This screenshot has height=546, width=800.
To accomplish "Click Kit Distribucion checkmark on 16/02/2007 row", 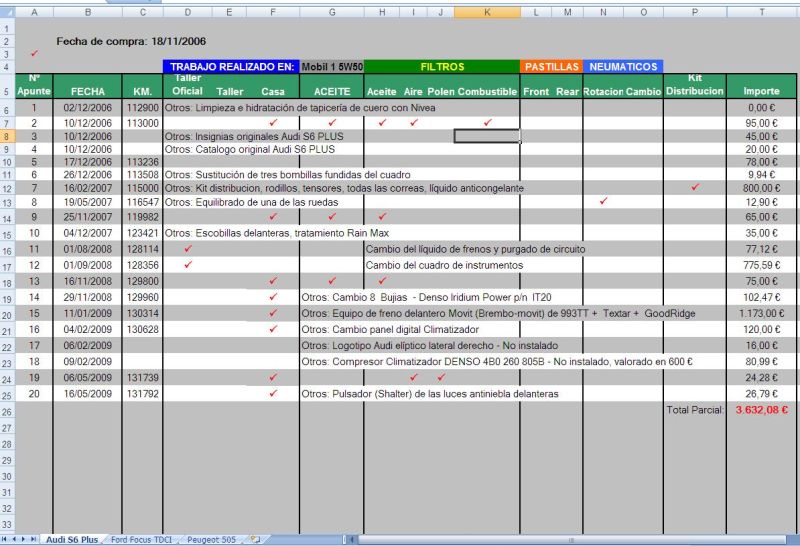I will tap(695, 187).
